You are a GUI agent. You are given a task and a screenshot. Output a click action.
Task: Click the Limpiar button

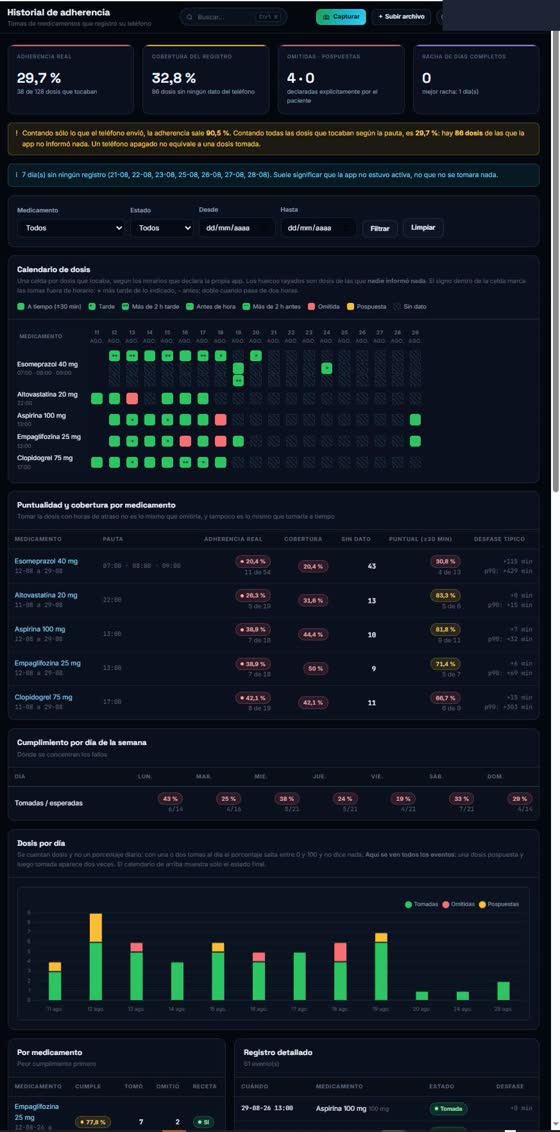pos(423,227)
